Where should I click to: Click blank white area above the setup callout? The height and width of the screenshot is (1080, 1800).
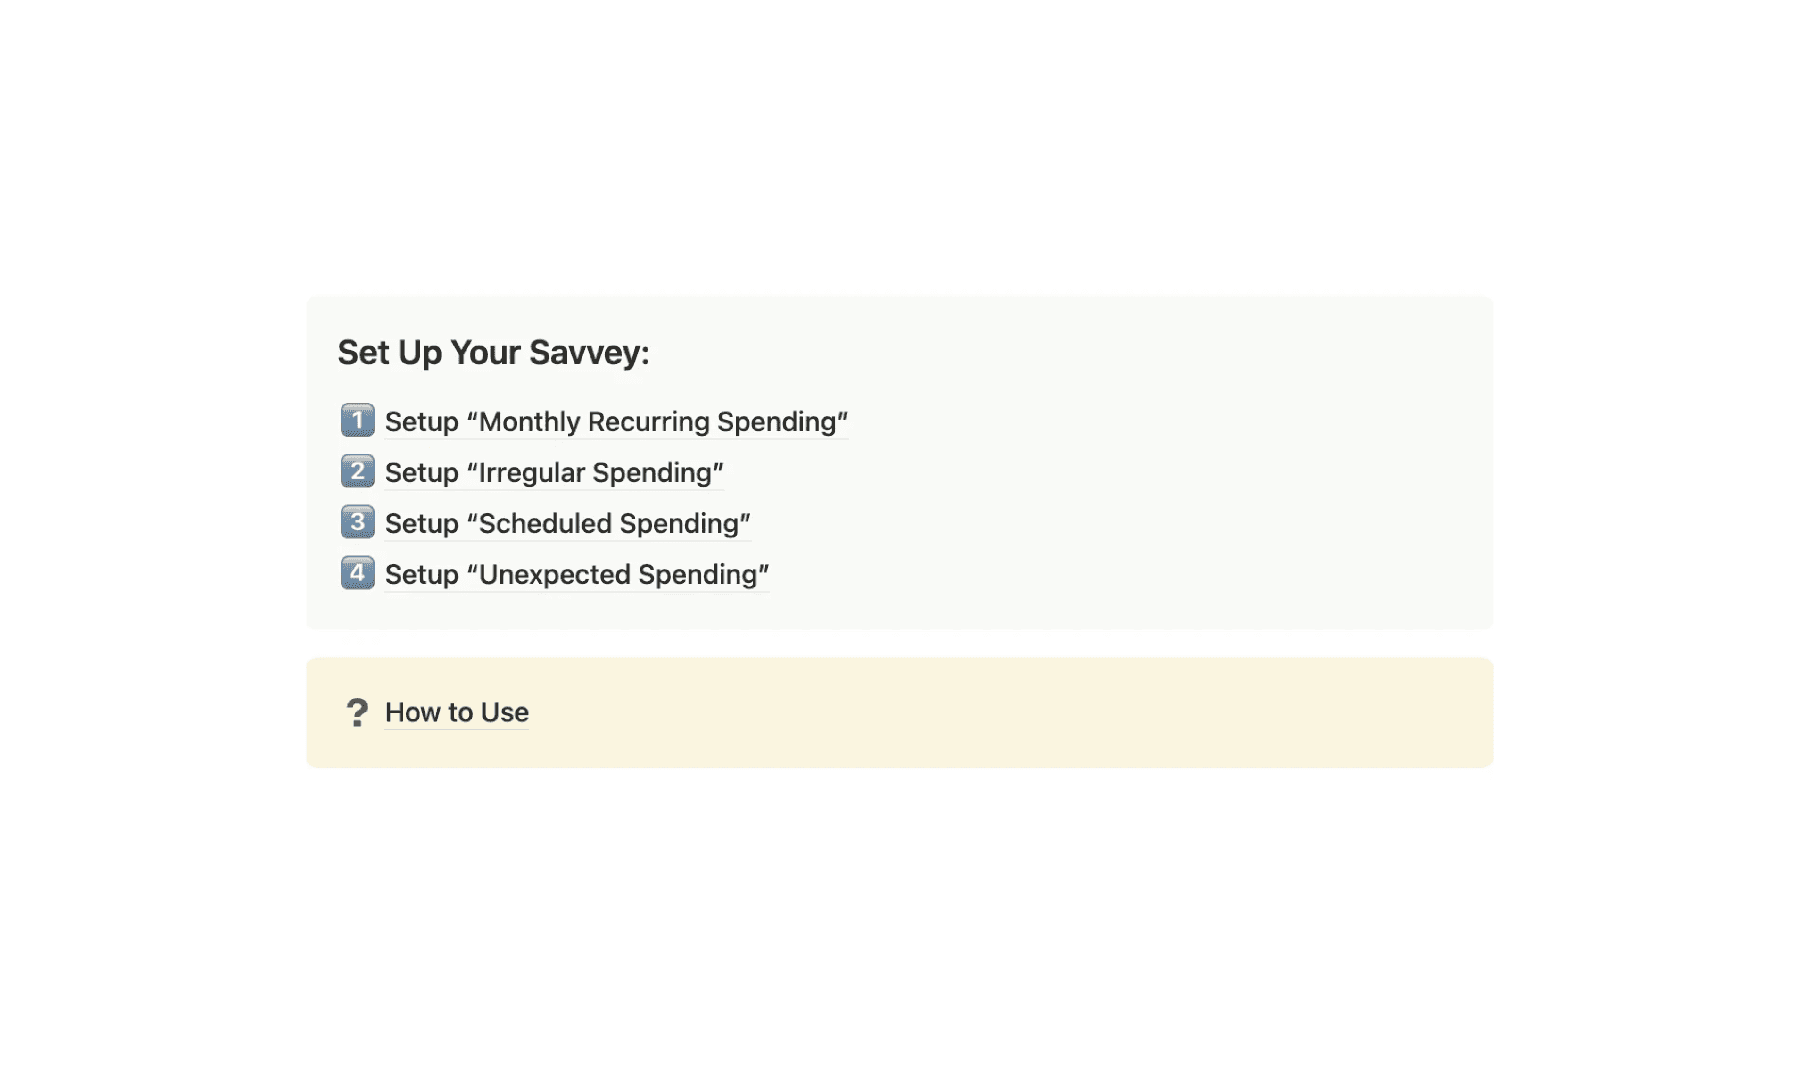pos(900,150)
